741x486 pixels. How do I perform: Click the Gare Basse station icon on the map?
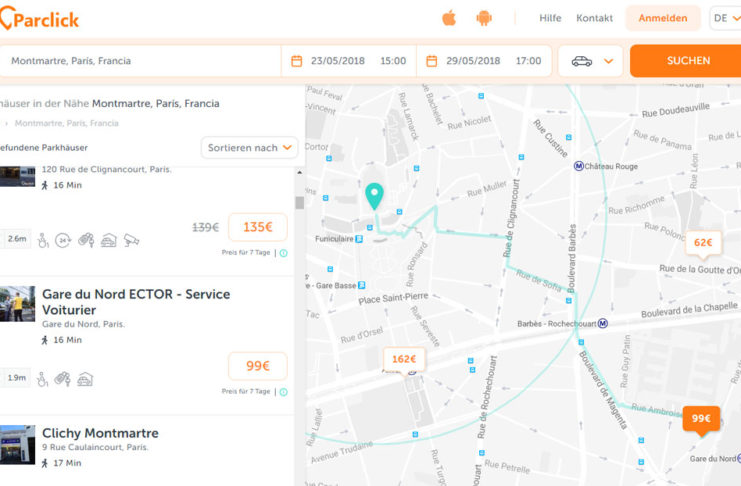pyautogui.click(x=362, y=285)
